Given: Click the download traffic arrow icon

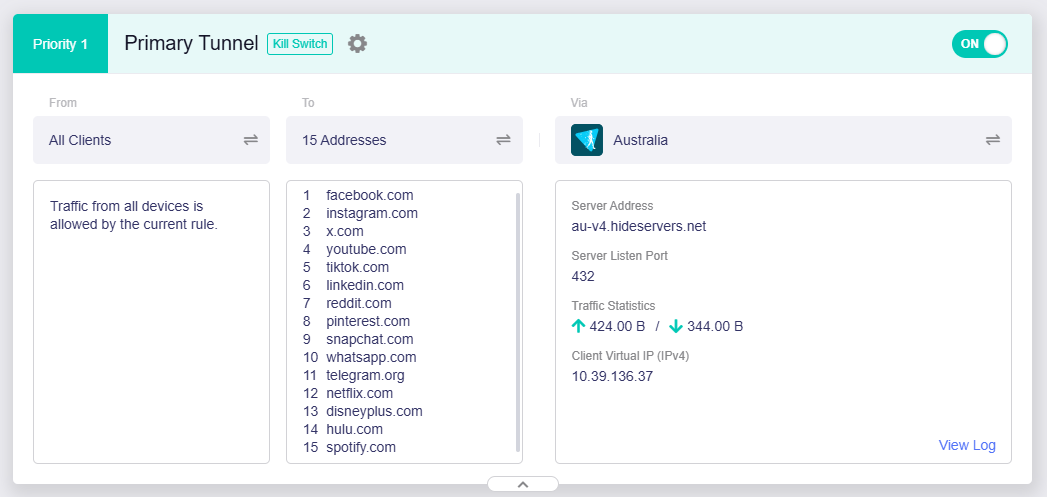Looking at the screenshot, I should (675, 326).
